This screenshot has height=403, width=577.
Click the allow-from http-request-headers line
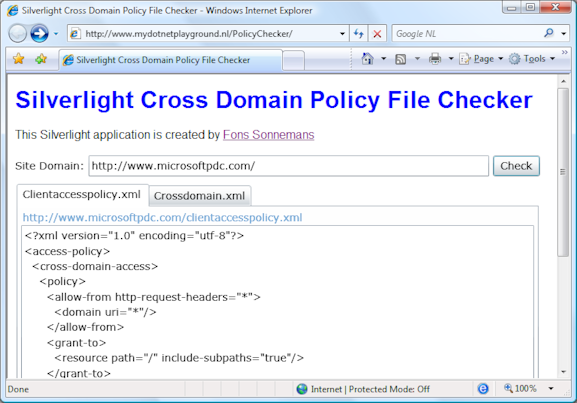pyautogui.click(x=154, y=297)
